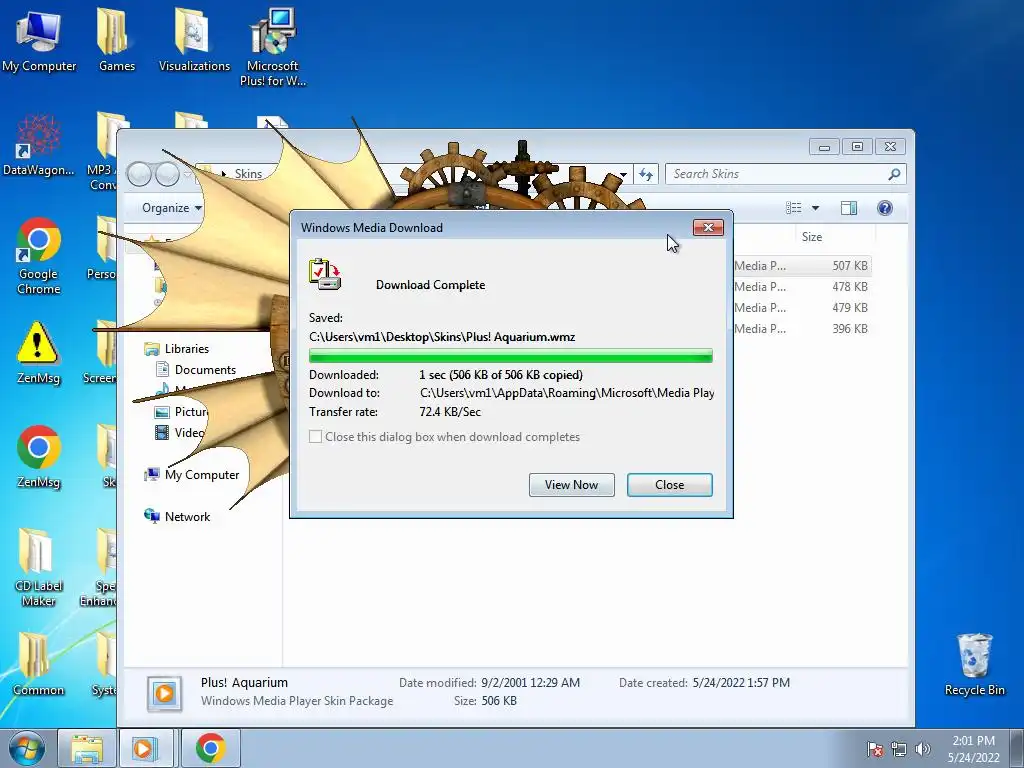1024x768 pixels.
Task: Select the file row sized 478 KB
Action: pos(801,287)
